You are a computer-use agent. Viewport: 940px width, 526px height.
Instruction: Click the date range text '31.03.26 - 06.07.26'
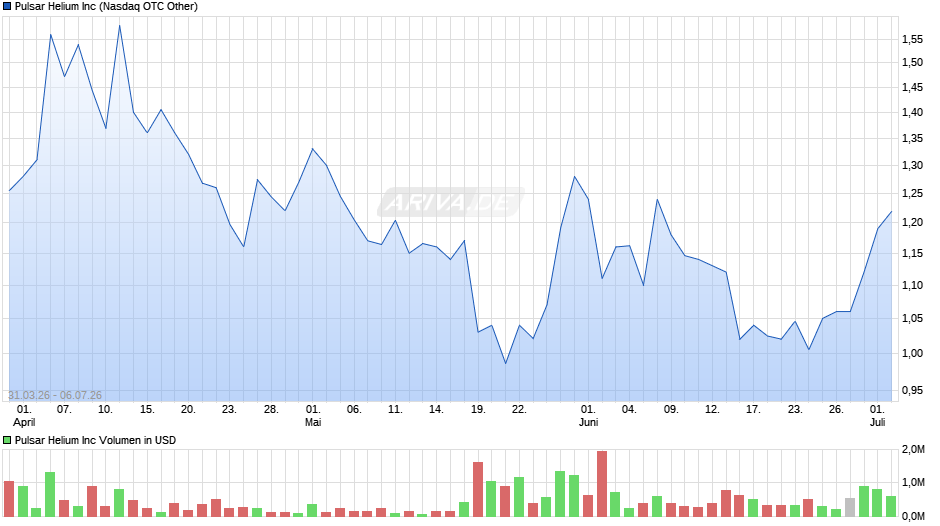55,395
